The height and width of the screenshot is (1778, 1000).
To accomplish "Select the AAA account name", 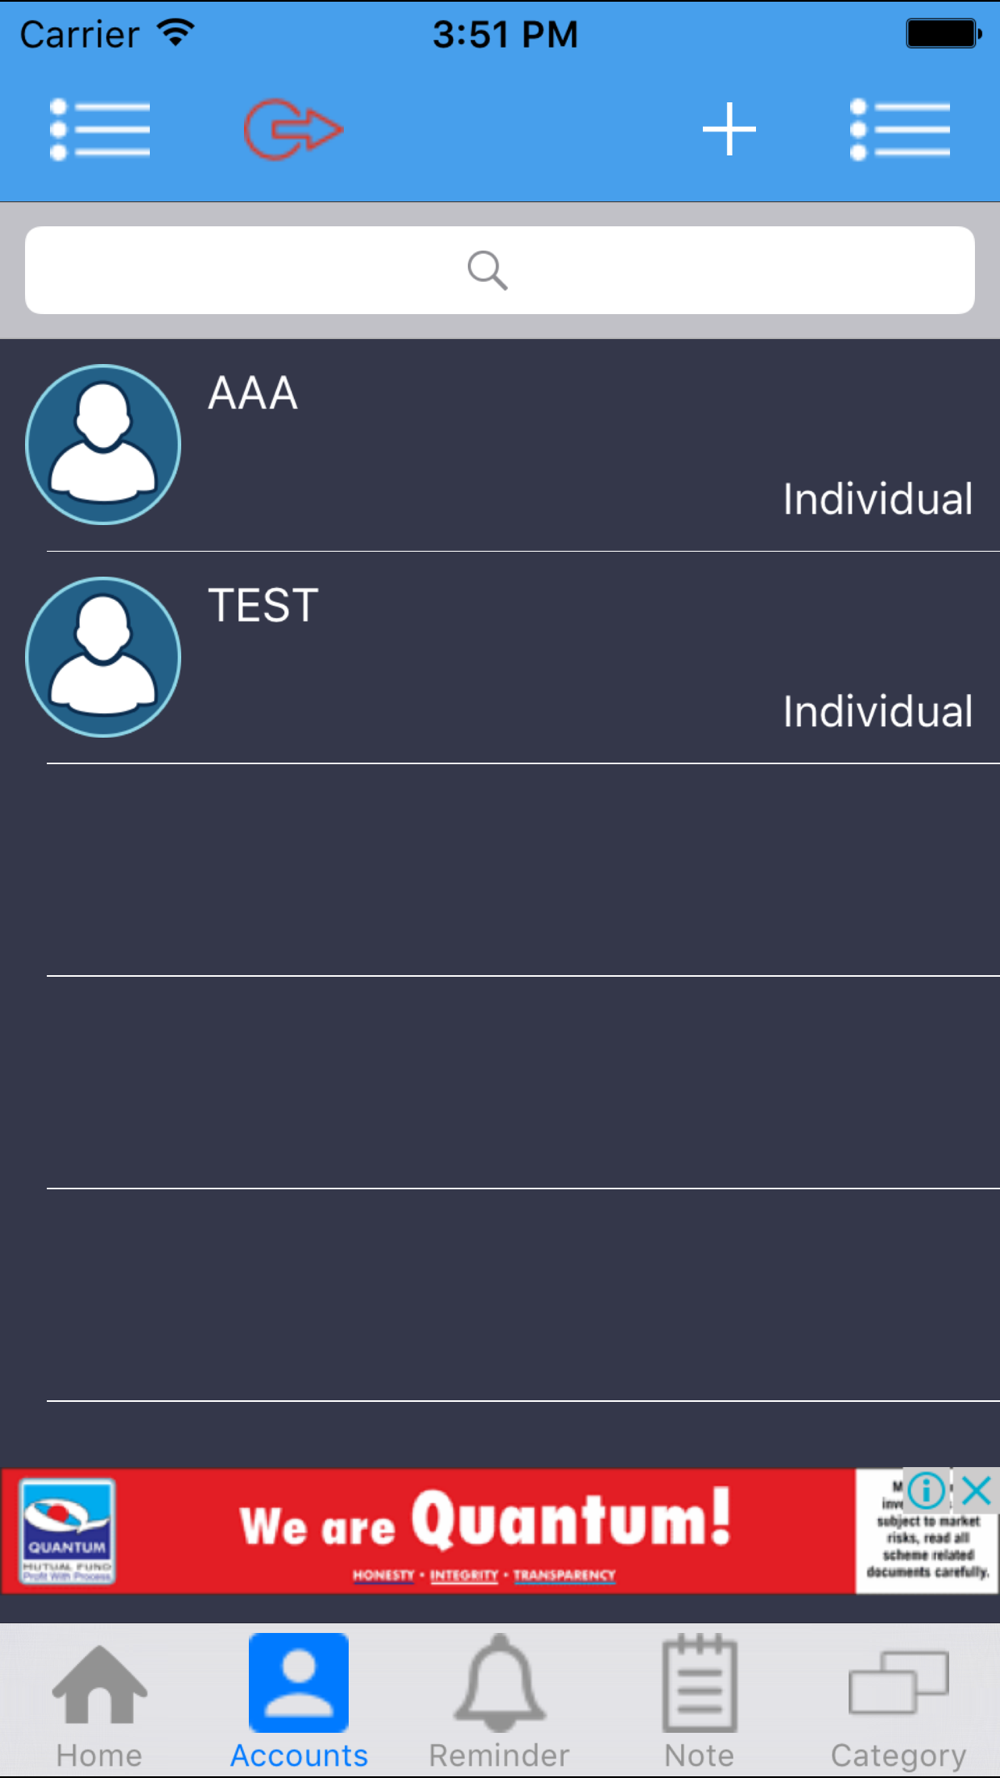I will pos(253,393).
